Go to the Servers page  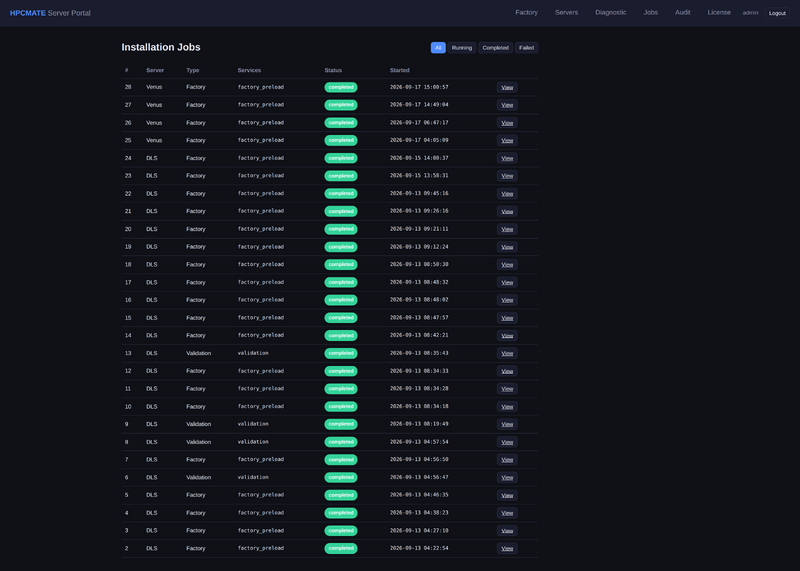(x=566, y=13)
